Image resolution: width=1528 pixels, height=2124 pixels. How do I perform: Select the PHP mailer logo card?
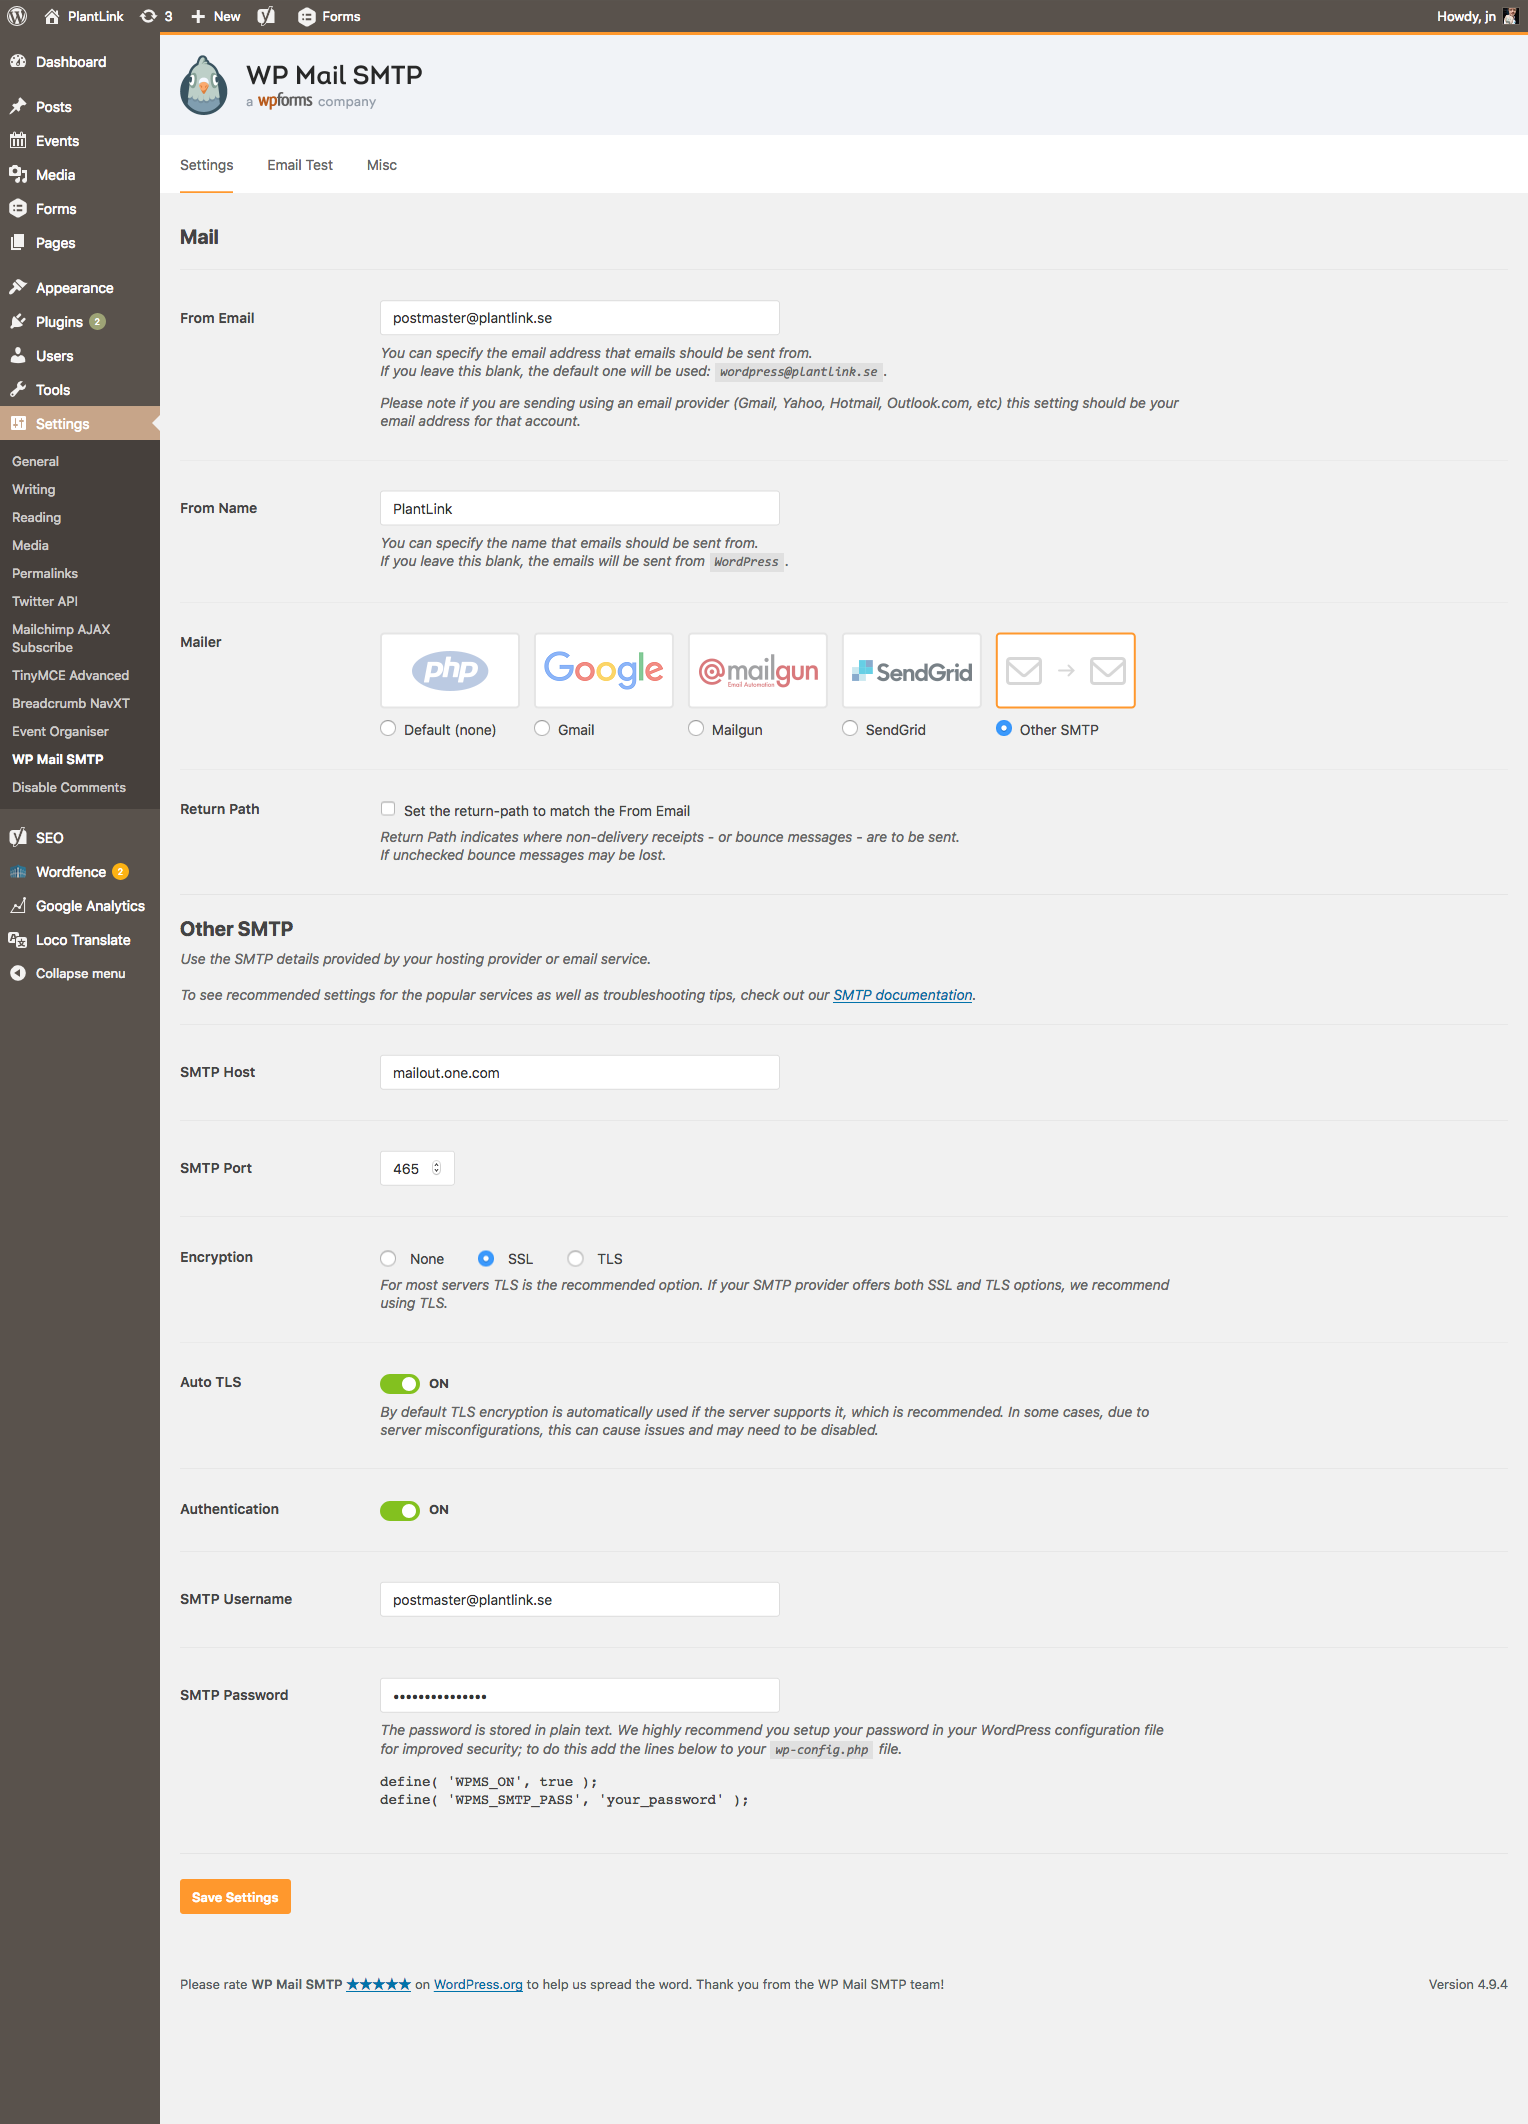[450, 670]
